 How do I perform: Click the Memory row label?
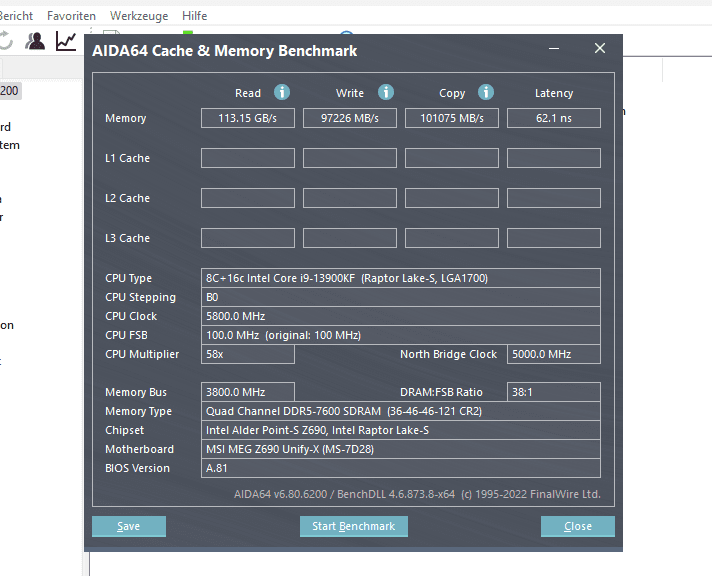coord(125,118)
